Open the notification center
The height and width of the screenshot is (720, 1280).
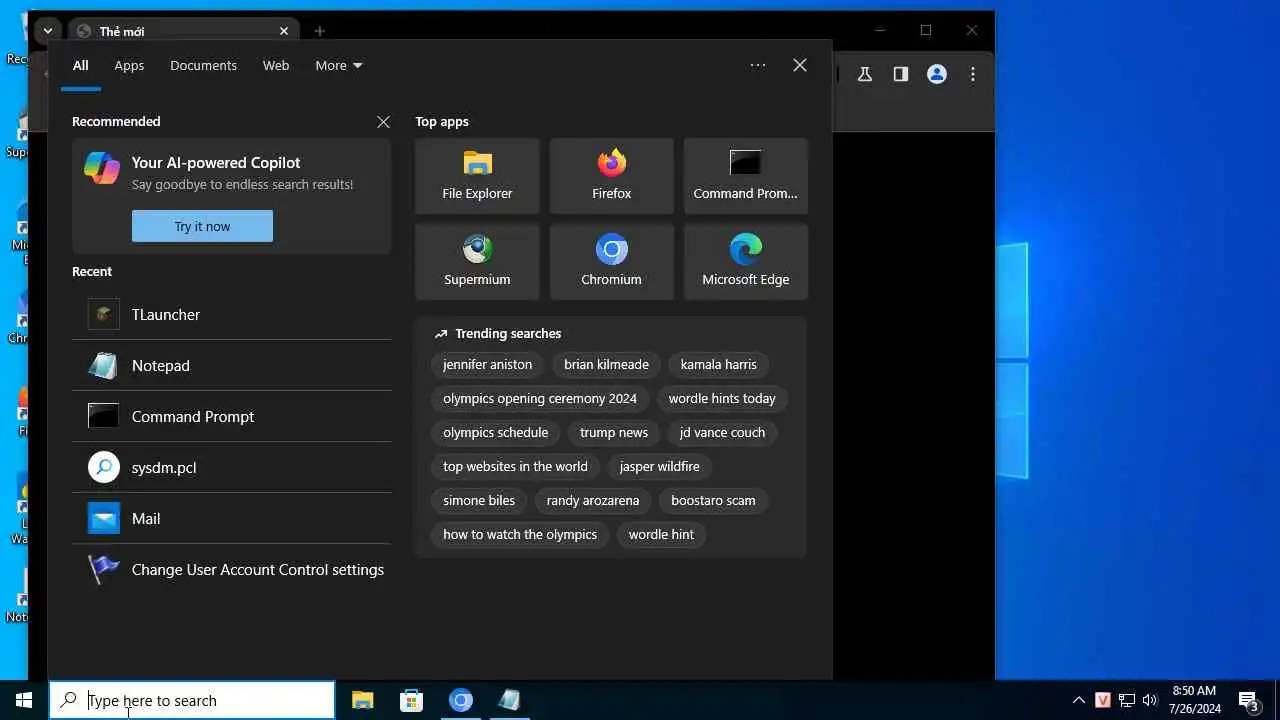point(1249,700)
